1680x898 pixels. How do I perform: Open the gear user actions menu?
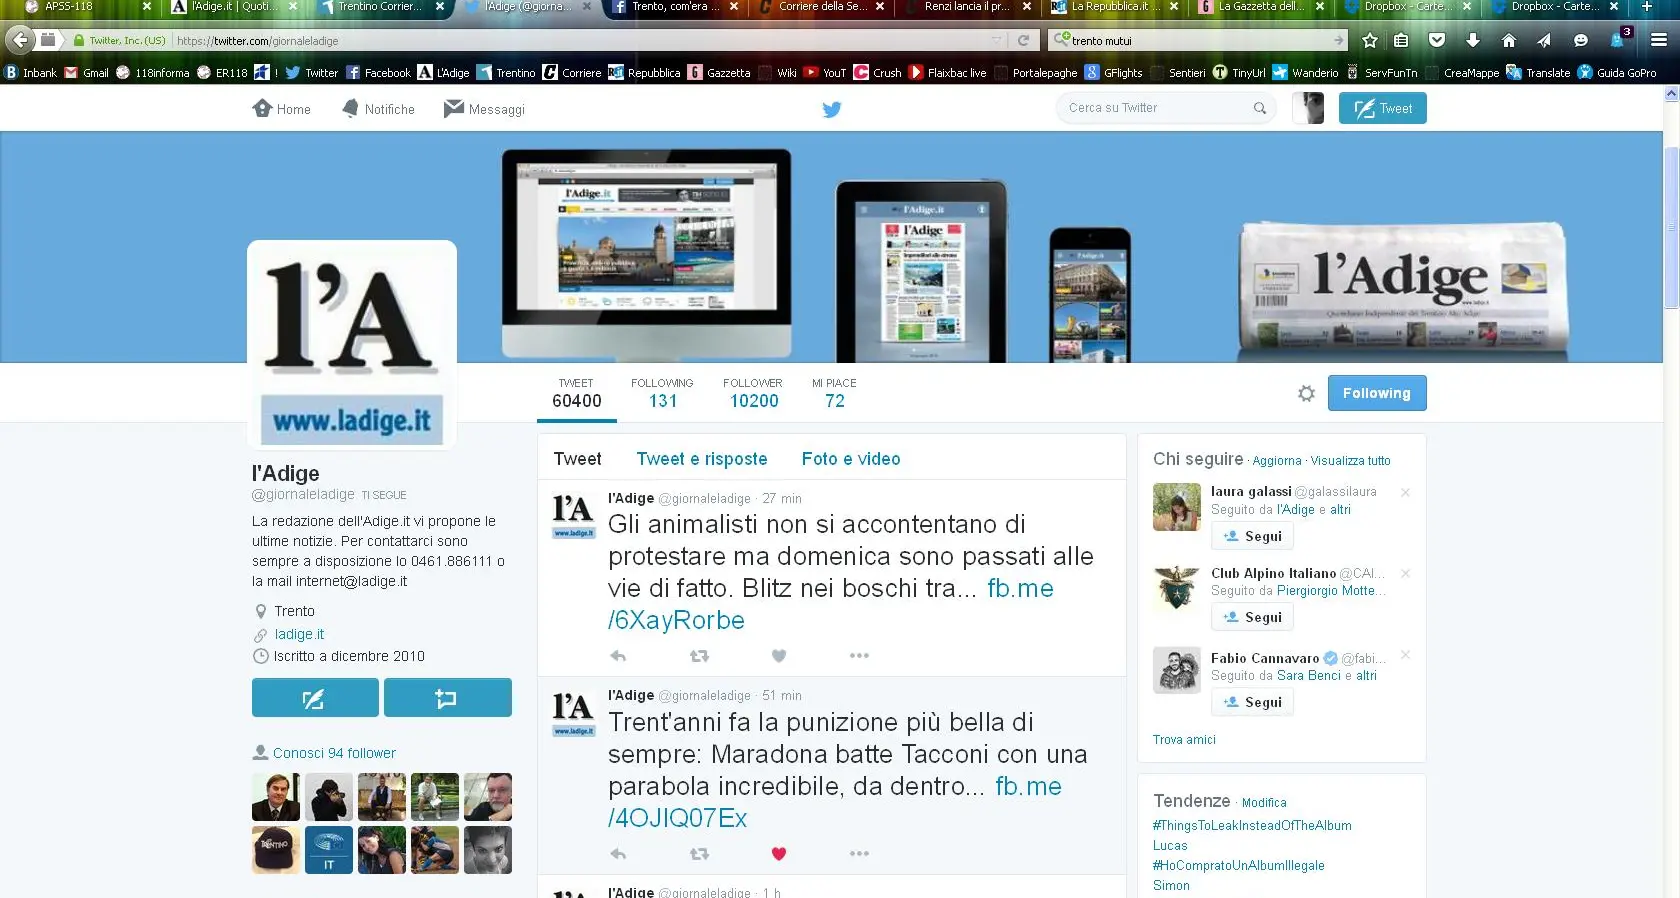[1306, 393]
